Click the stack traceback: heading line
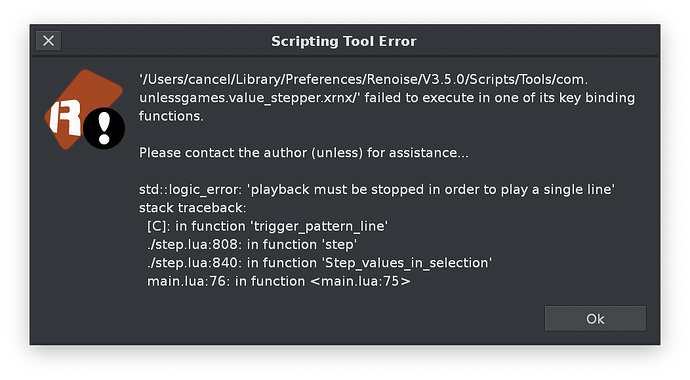 pyautogui.click(x=192, y=208)
